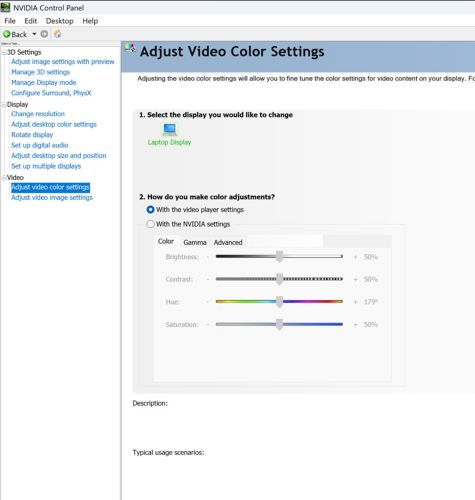This screenshot has width=475, height=500.
Task: Collapse the 3D Settings tree node
Action: (4, 52)
